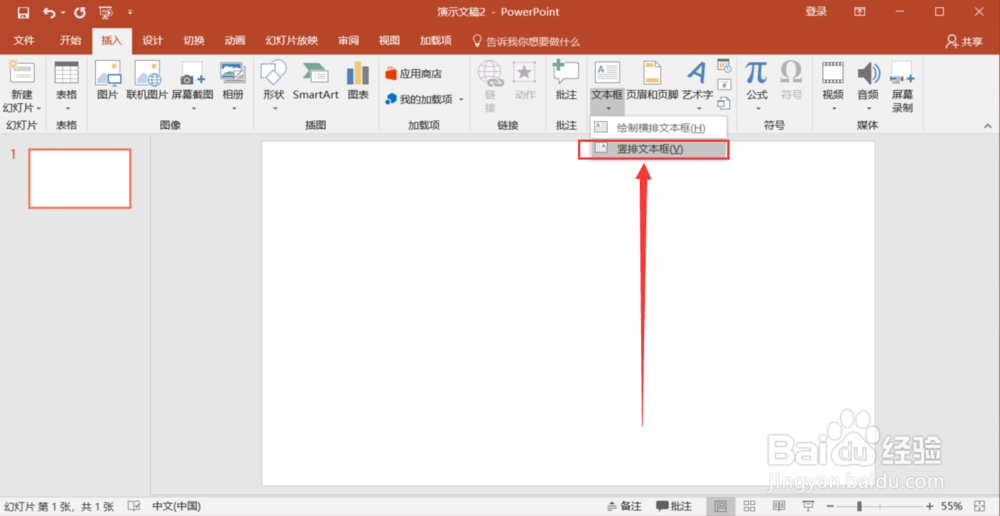Redo with the repeat arrow icon

(80, 12)
